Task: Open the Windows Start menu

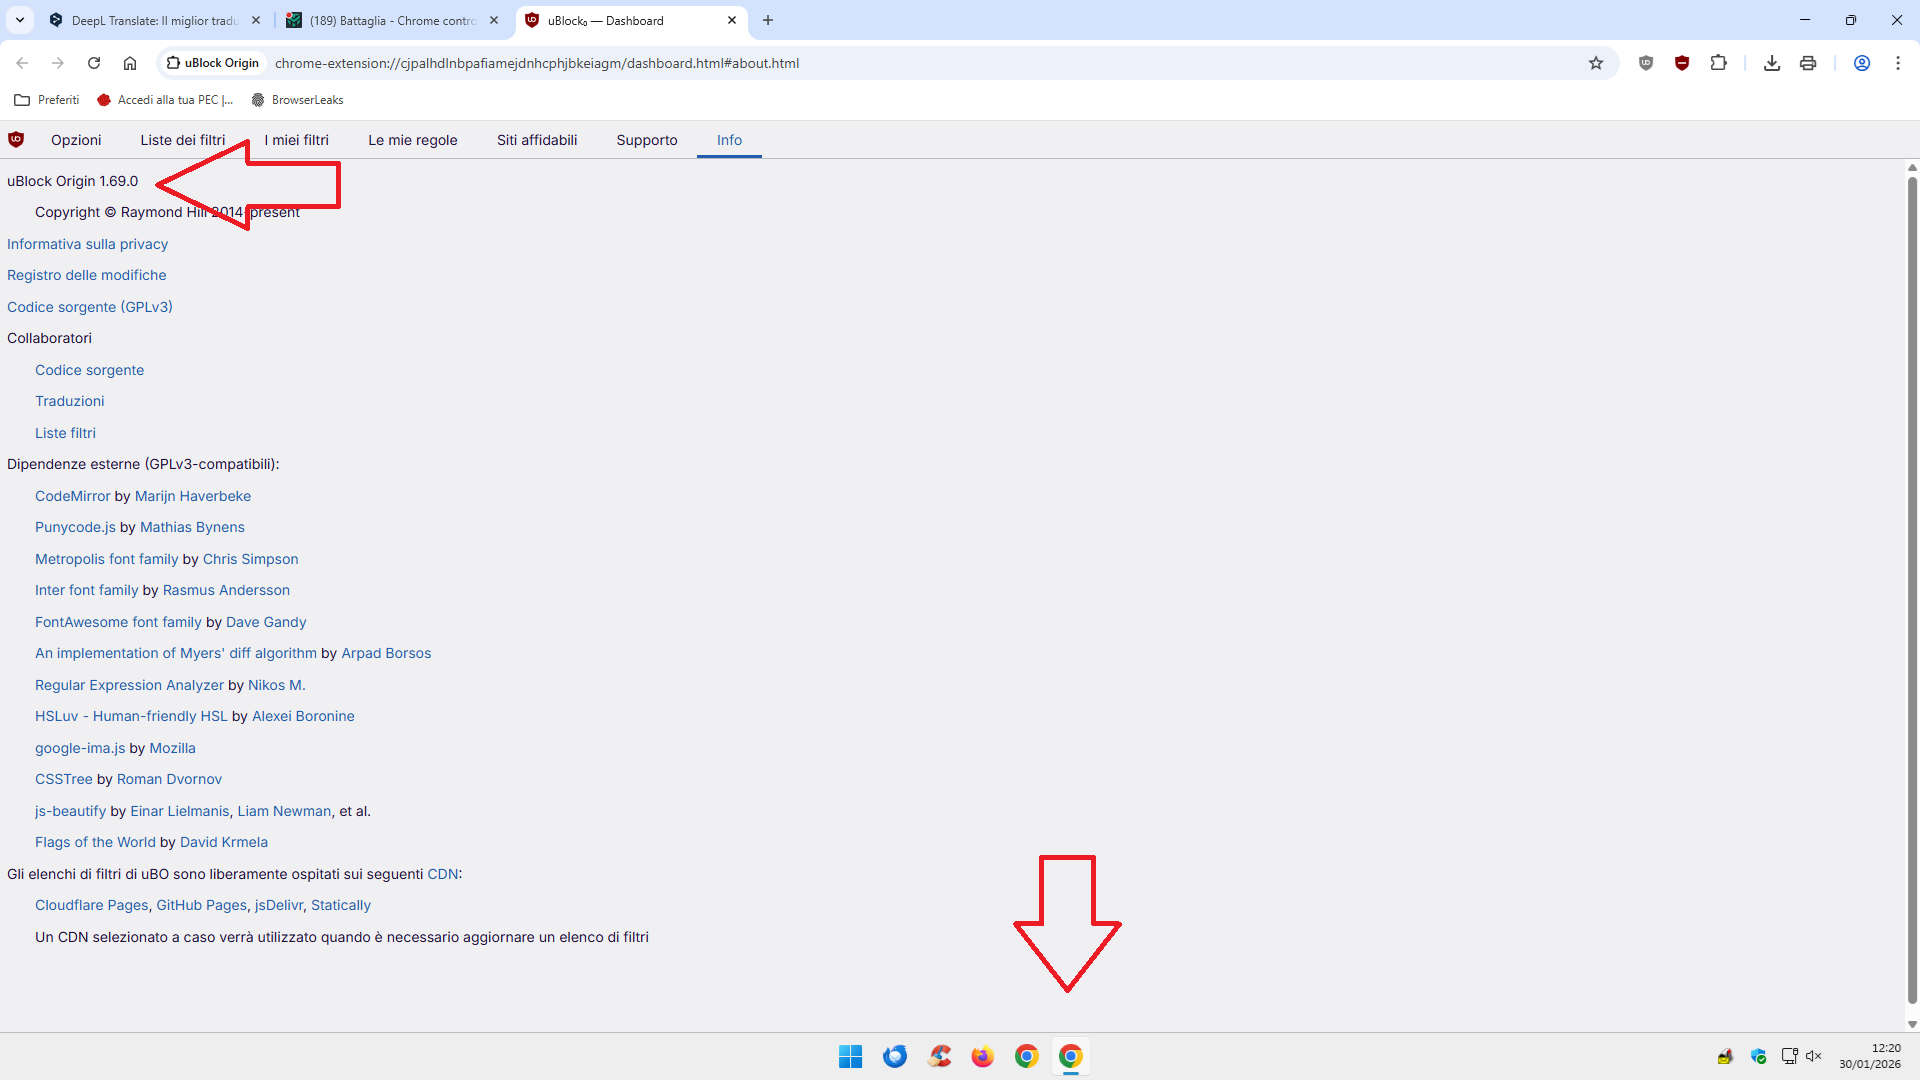Action: pos(851,1056)
